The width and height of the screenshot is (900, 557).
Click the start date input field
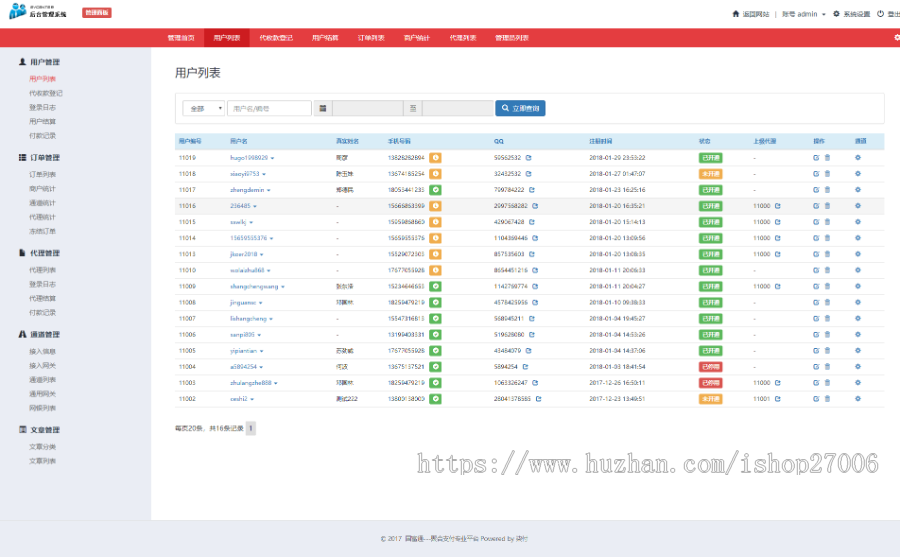(367, 108)
